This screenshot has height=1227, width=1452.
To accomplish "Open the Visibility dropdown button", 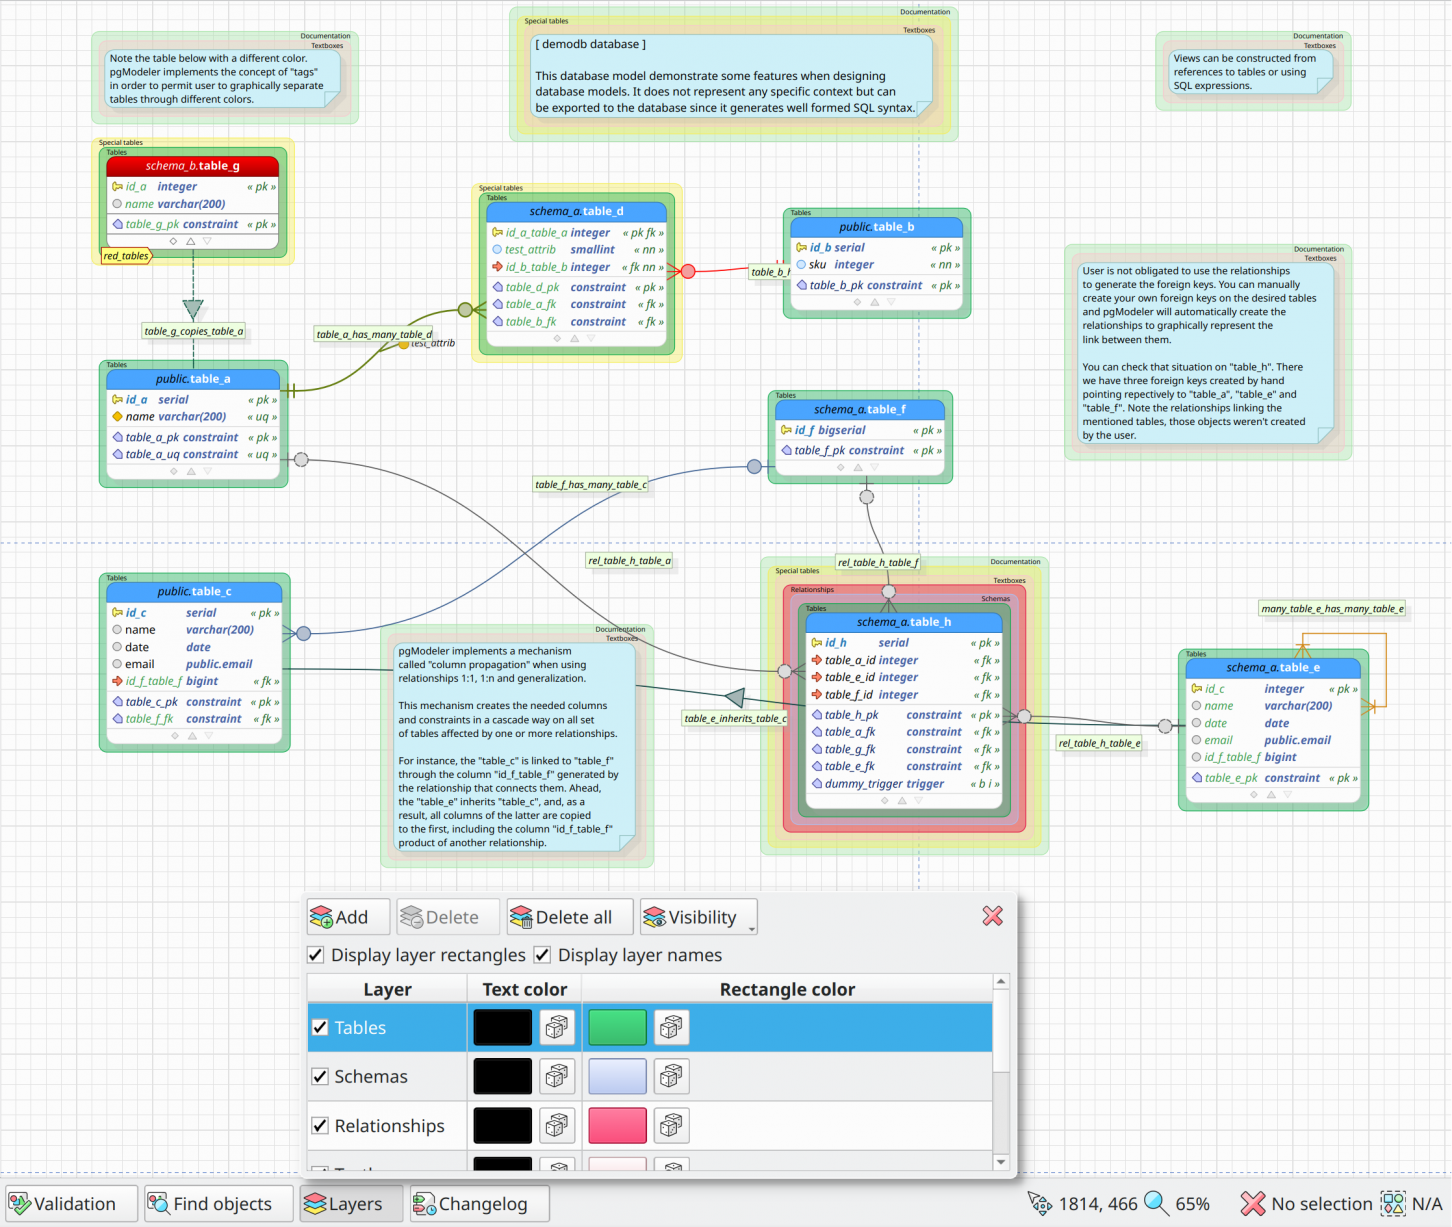I will 698,917.
